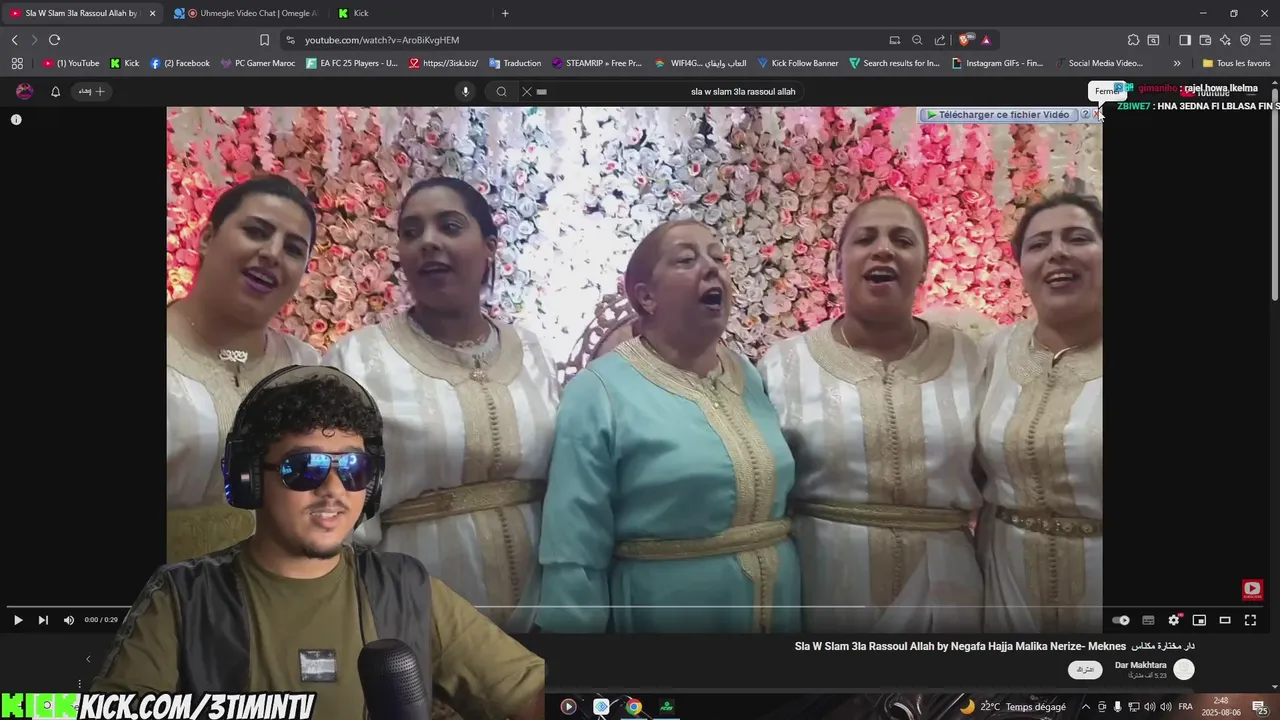Open Brave VPN shield icon
Screen dimensions: 1280x720
coord(1245,40)
